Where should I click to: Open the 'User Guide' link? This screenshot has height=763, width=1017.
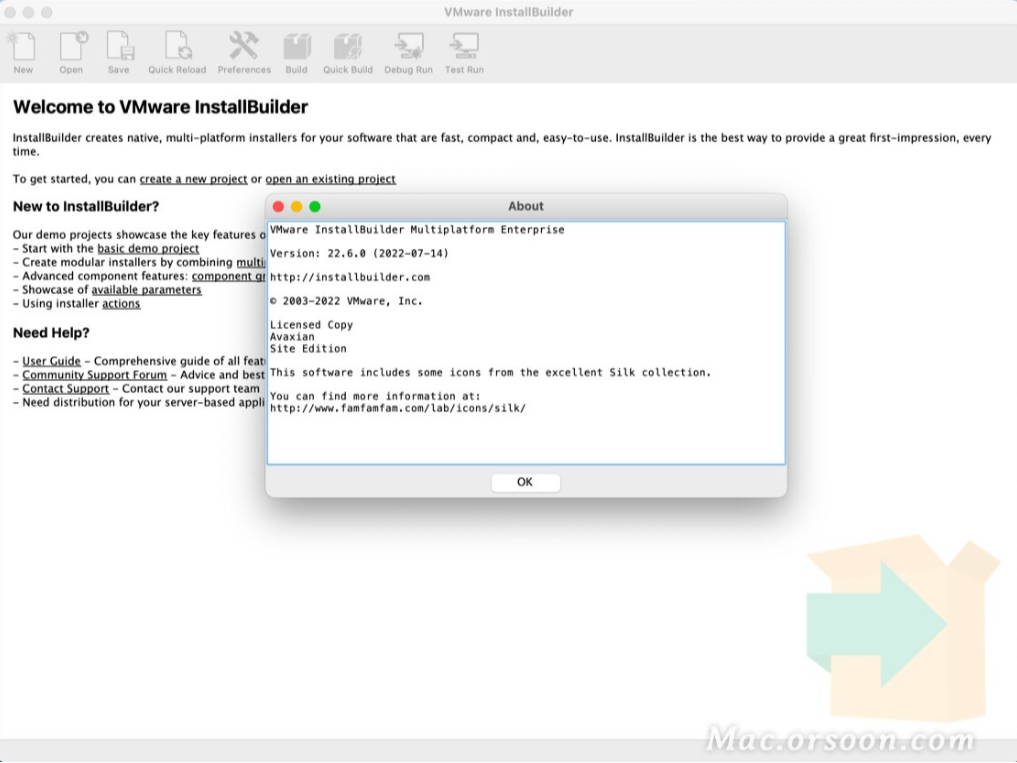pos(51,361)
